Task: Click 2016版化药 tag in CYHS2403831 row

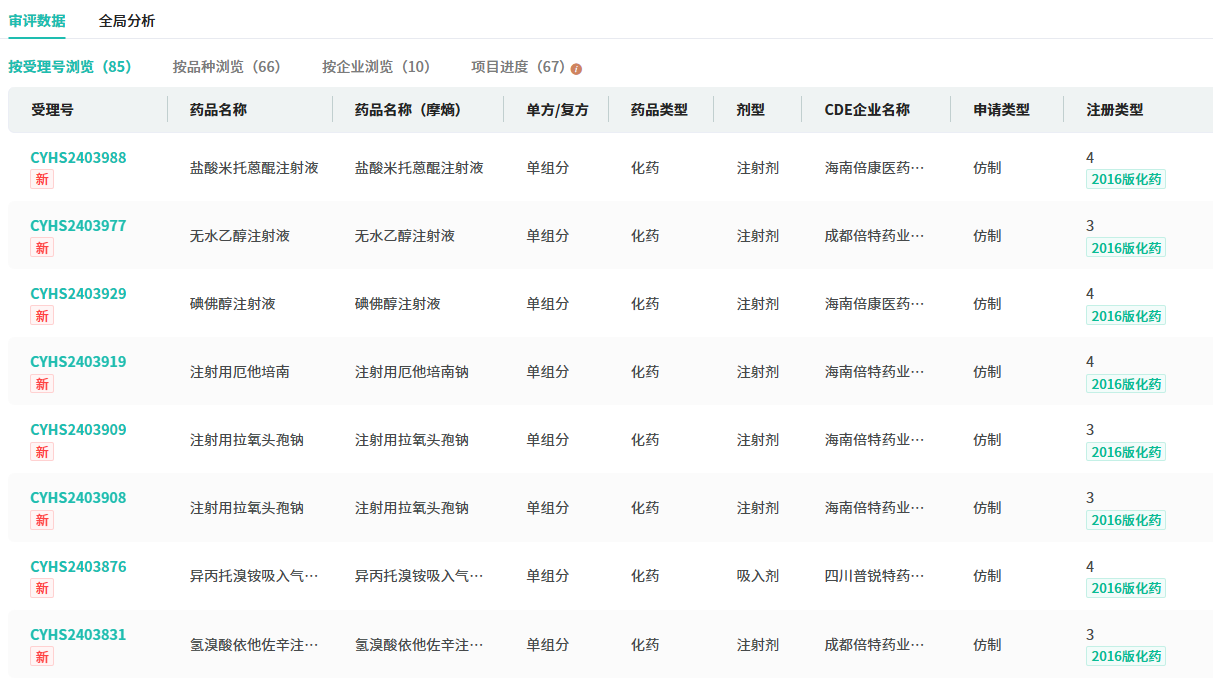Action: tap(1126, 657)
